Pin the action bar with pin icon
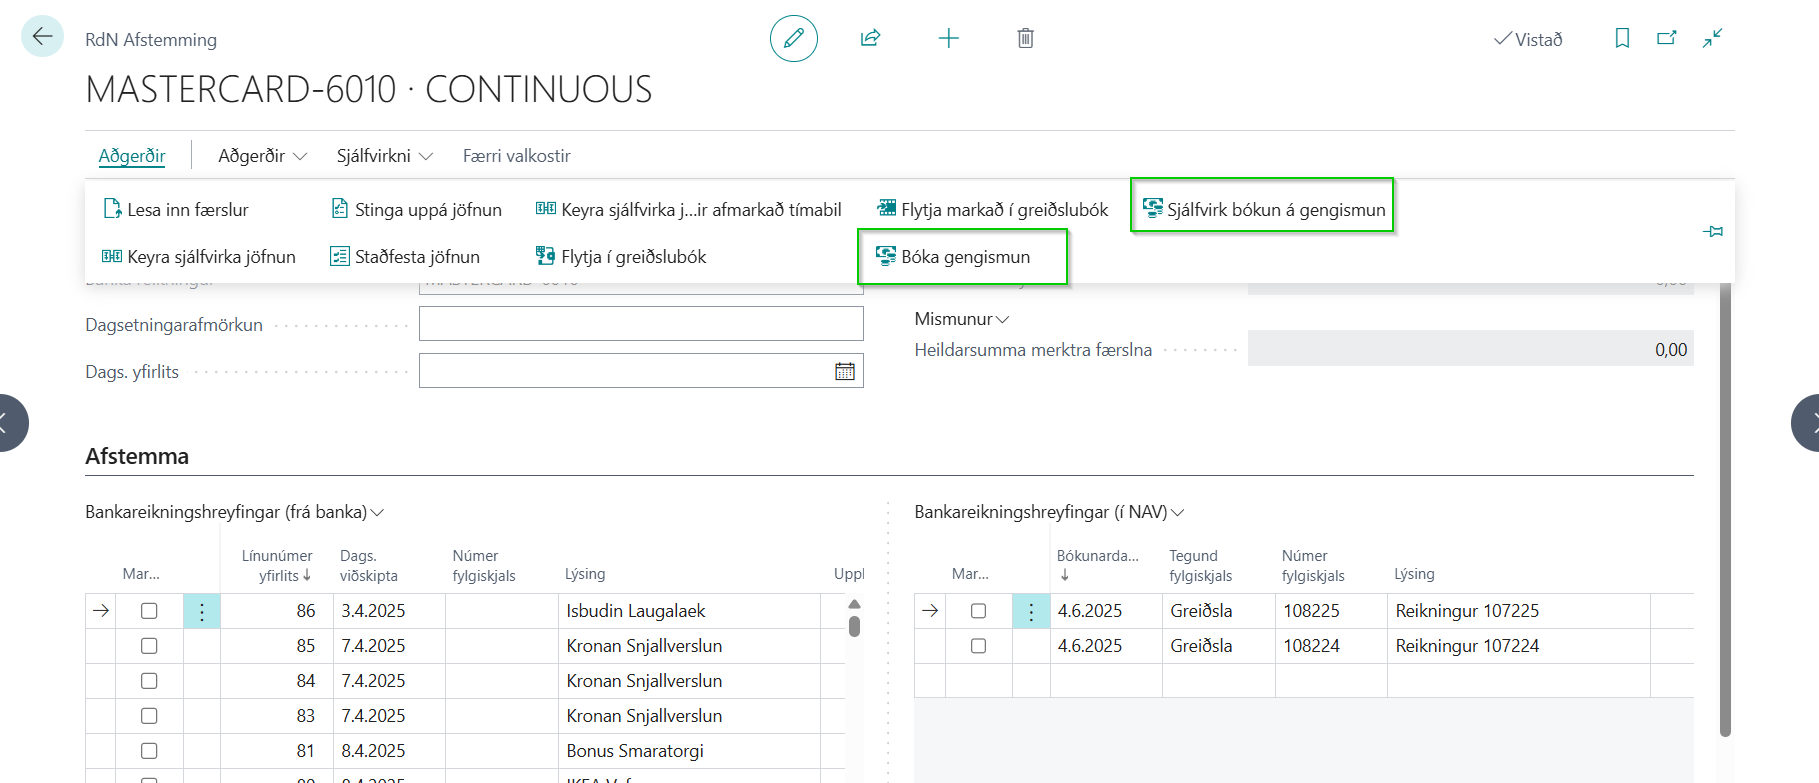Screen dimensions: 1819x783 (1712, 231)
